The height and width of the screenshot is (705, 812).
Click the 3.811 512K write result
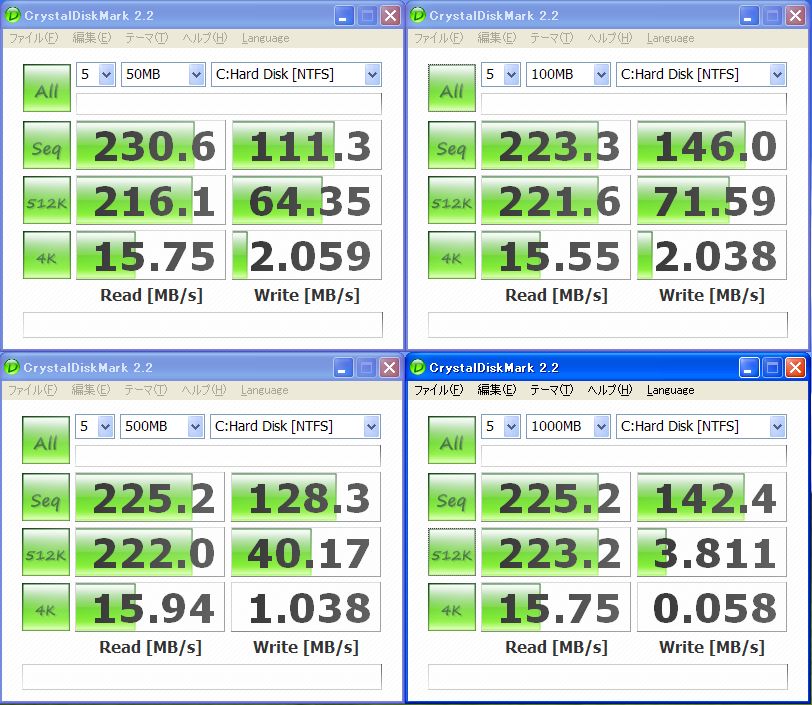712,552
